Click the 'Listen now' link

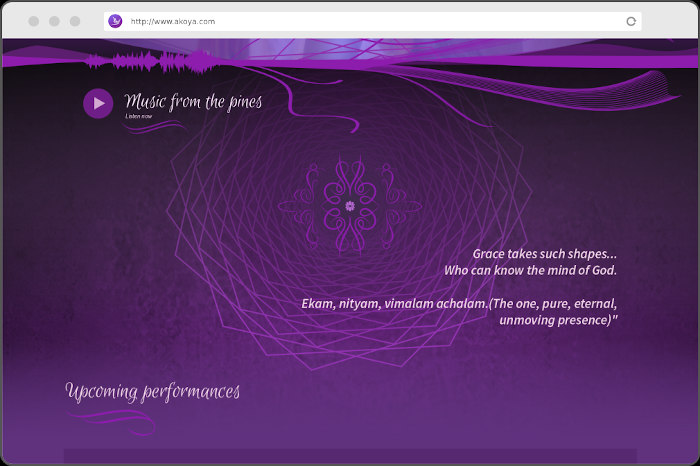139,117
